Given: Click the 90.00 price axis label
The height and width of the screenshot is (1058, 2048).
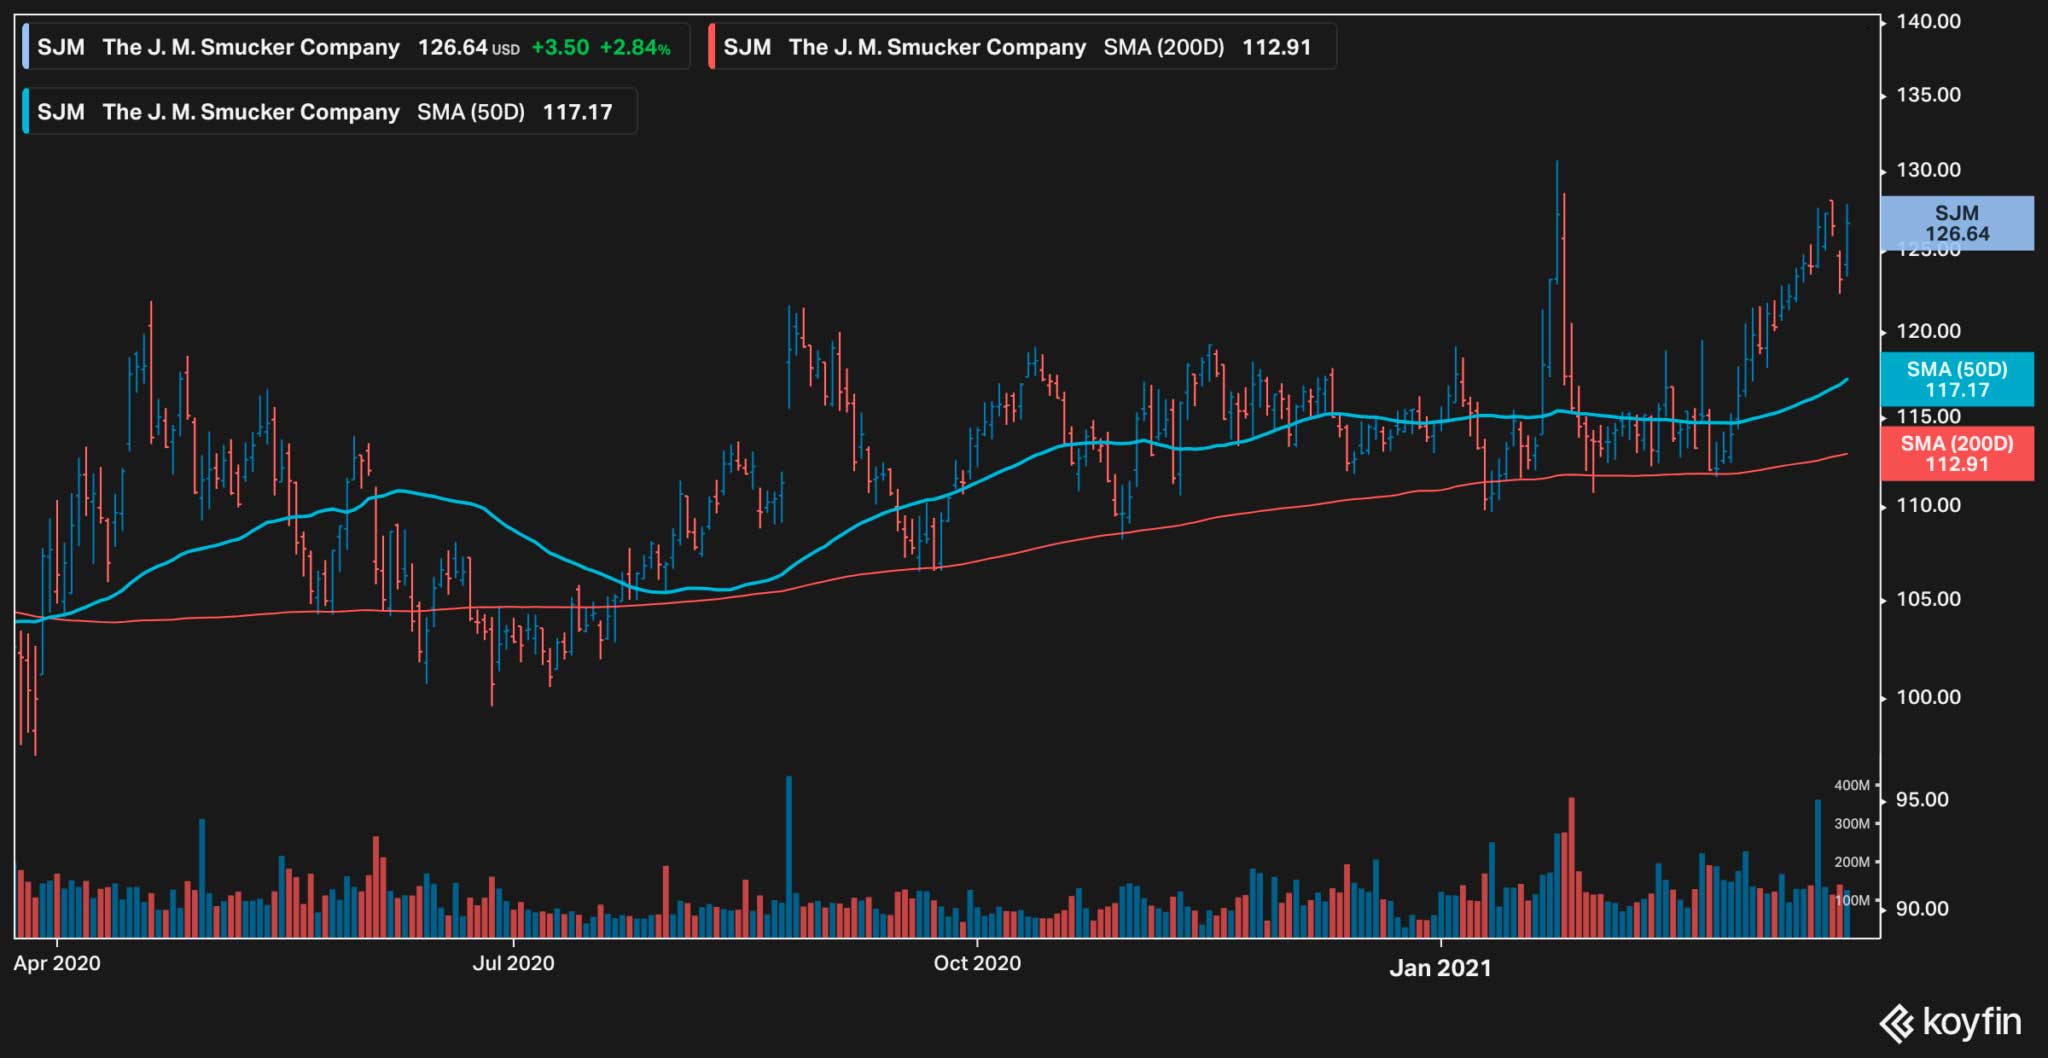Looking at the screenshot, I should click(x=1922, y=909).
